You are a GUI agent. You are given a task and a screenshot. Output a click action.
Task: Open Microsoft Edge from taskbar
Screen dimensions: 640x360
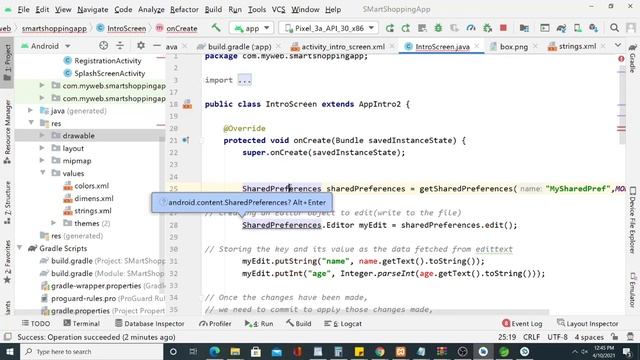pos(214,351)
